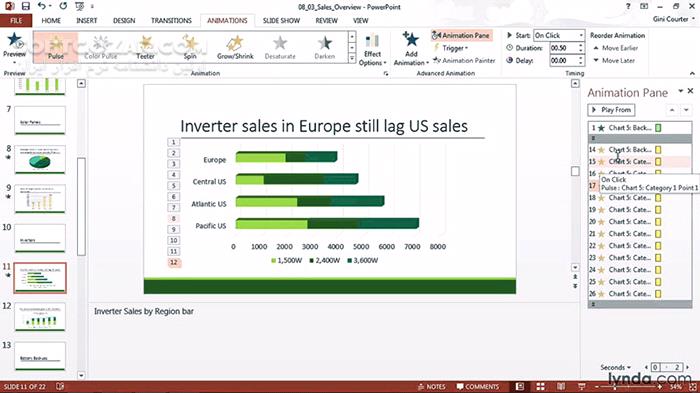Click animation tag 8 on the slide
The height and width of the screenshot is (393, 700).
[174, 219]
